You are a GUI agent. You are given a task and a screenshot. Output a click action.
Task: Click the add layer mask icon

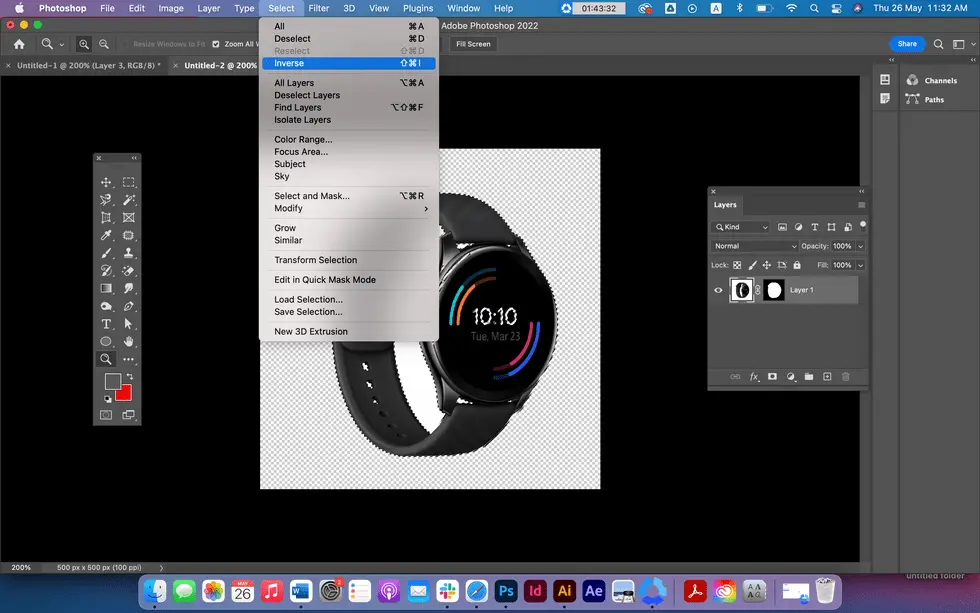(772, 377)
